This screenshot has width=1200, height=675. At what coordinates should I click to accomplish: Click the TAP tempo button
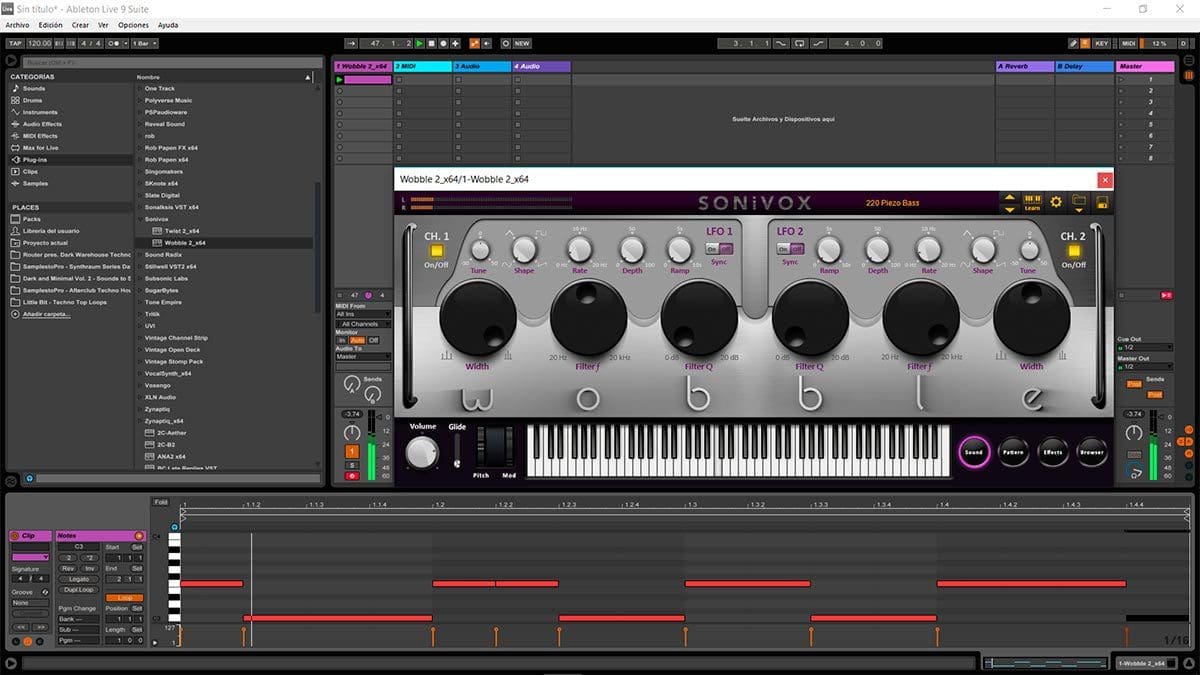point(15,43)
